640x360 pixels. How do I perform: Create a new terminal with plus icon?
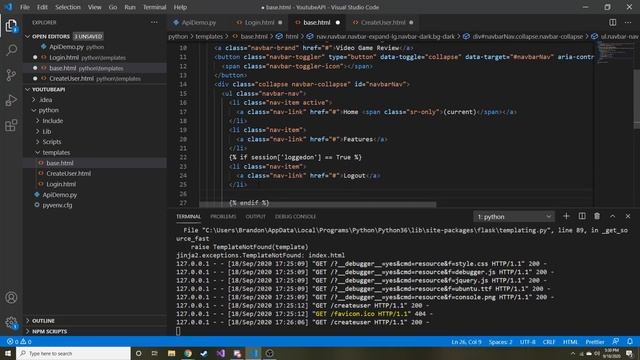(x=566, y=216)
